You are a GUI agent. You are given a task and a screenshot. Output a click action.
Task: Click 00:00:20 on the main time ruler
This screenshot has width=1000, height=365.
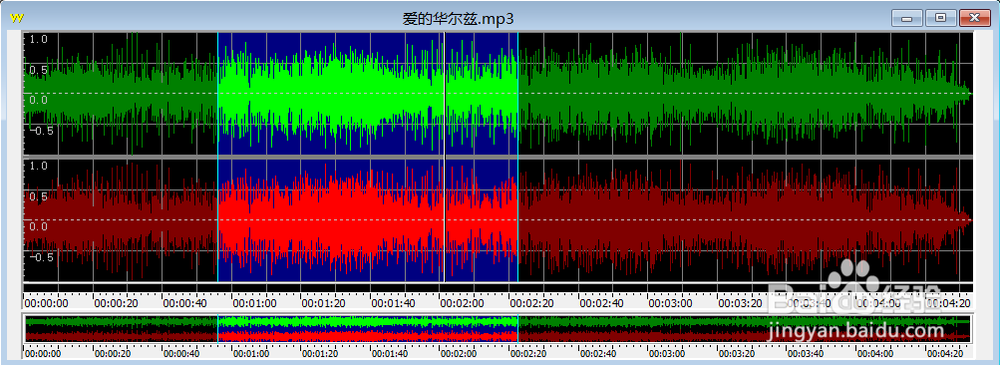point(115,303)
